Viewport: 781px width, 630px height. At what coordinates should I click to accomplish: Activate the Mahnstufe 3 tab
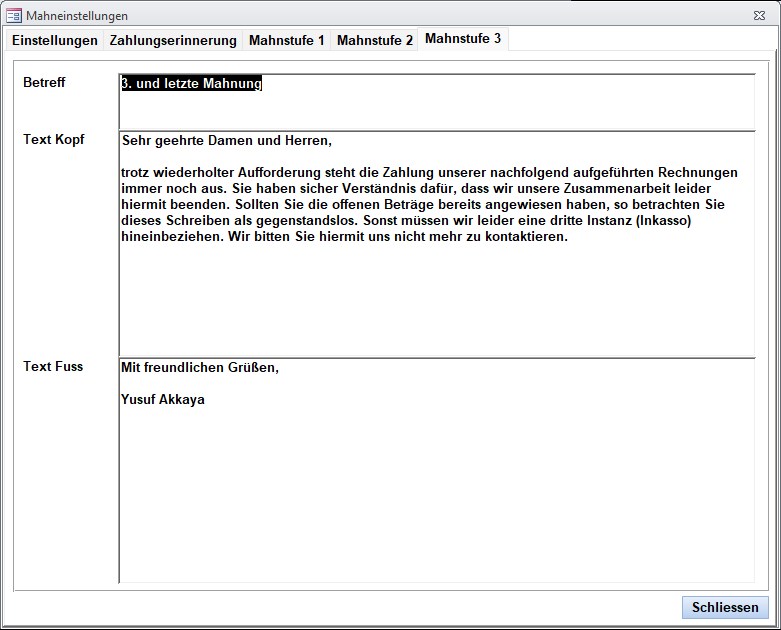463,39
